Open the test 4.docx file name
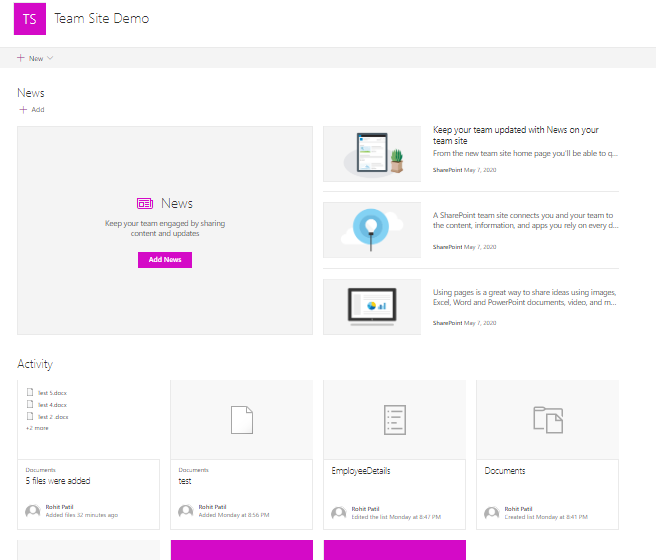 [52, 405]
